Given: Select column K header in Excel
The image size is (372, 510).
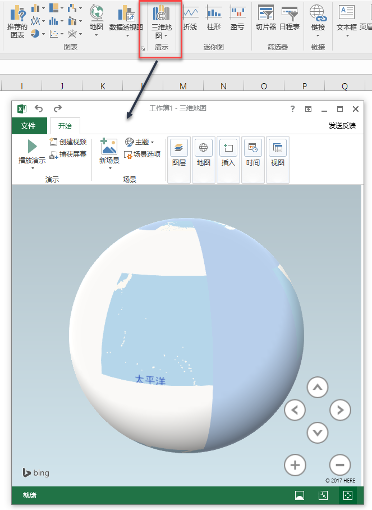Looking at the screenshot, I should pos(103,86).
